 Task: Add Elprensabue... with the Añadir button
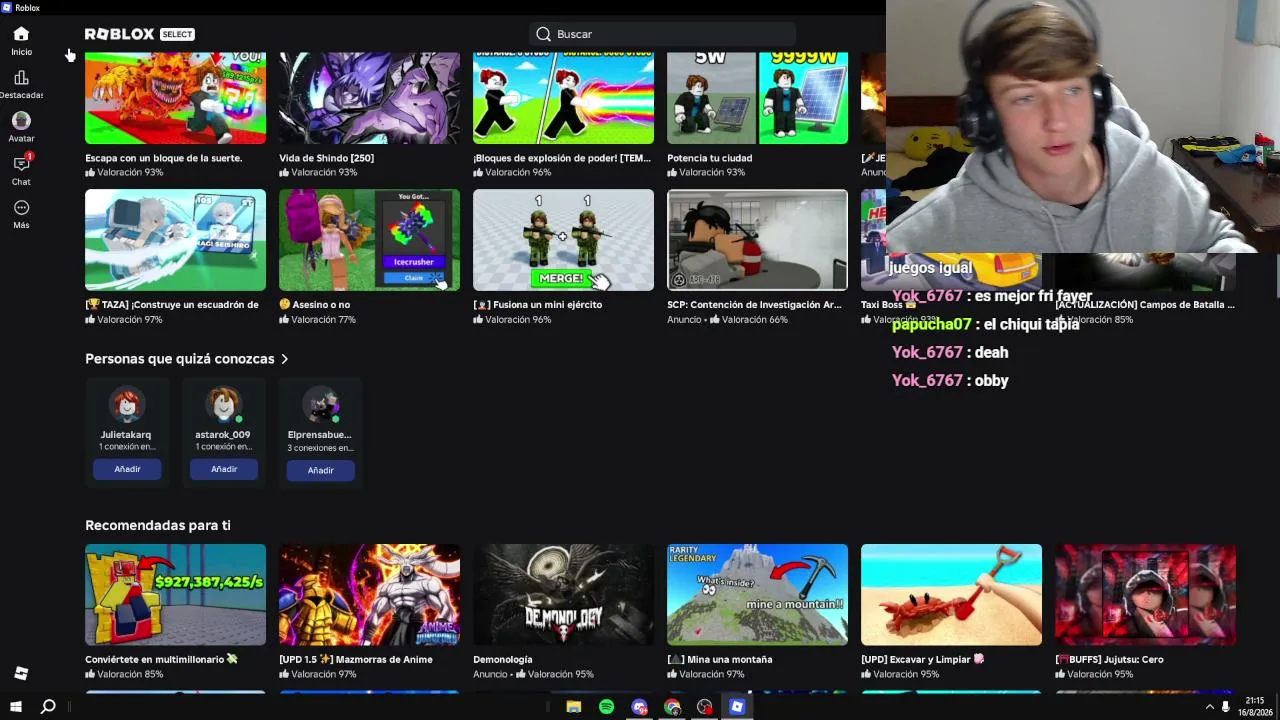click(320, 470)
